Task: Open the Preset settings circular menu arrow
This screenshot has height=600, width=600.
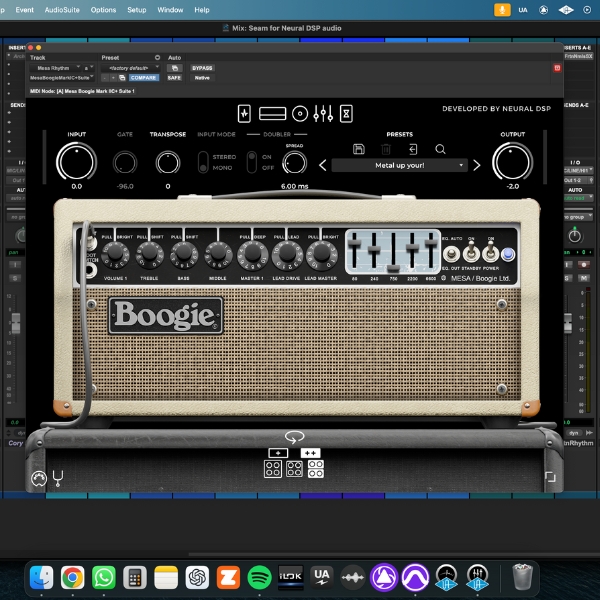Action: 157,57
